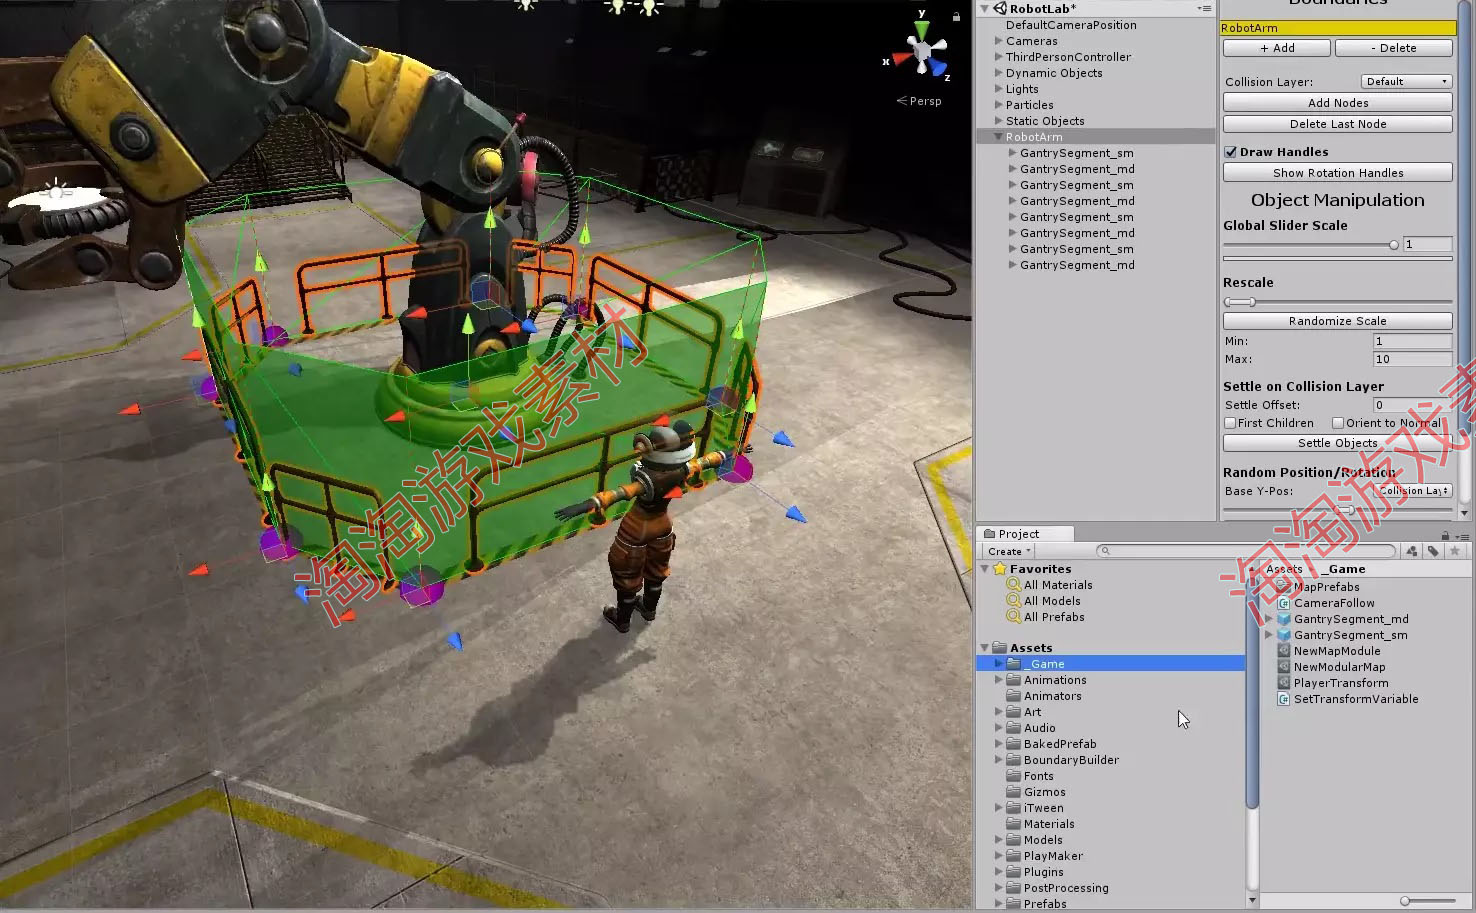Collapse the Assets folder tree
This screenshot has width=1476, height=913.
985,648
